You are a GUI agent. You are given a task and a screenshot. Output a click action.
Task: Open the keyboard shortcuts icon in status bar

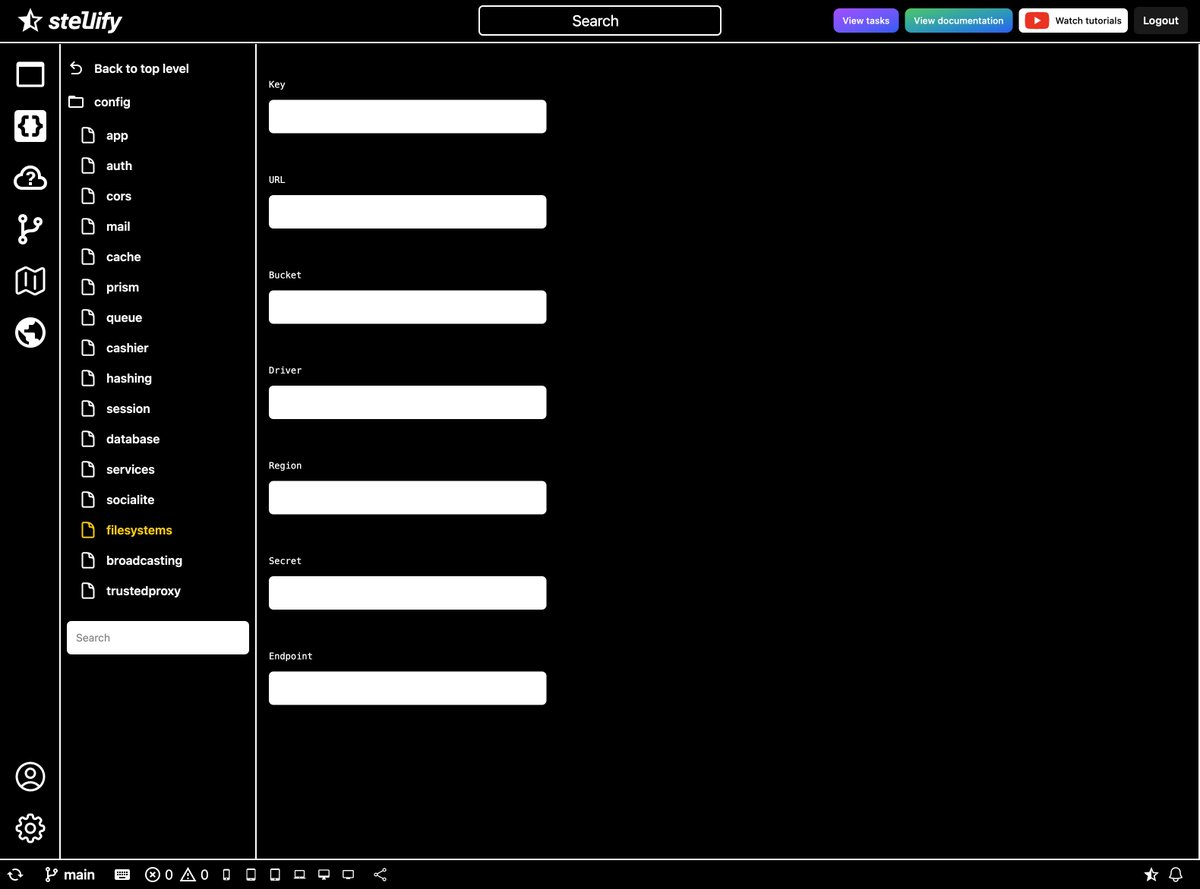pos(122,874)
